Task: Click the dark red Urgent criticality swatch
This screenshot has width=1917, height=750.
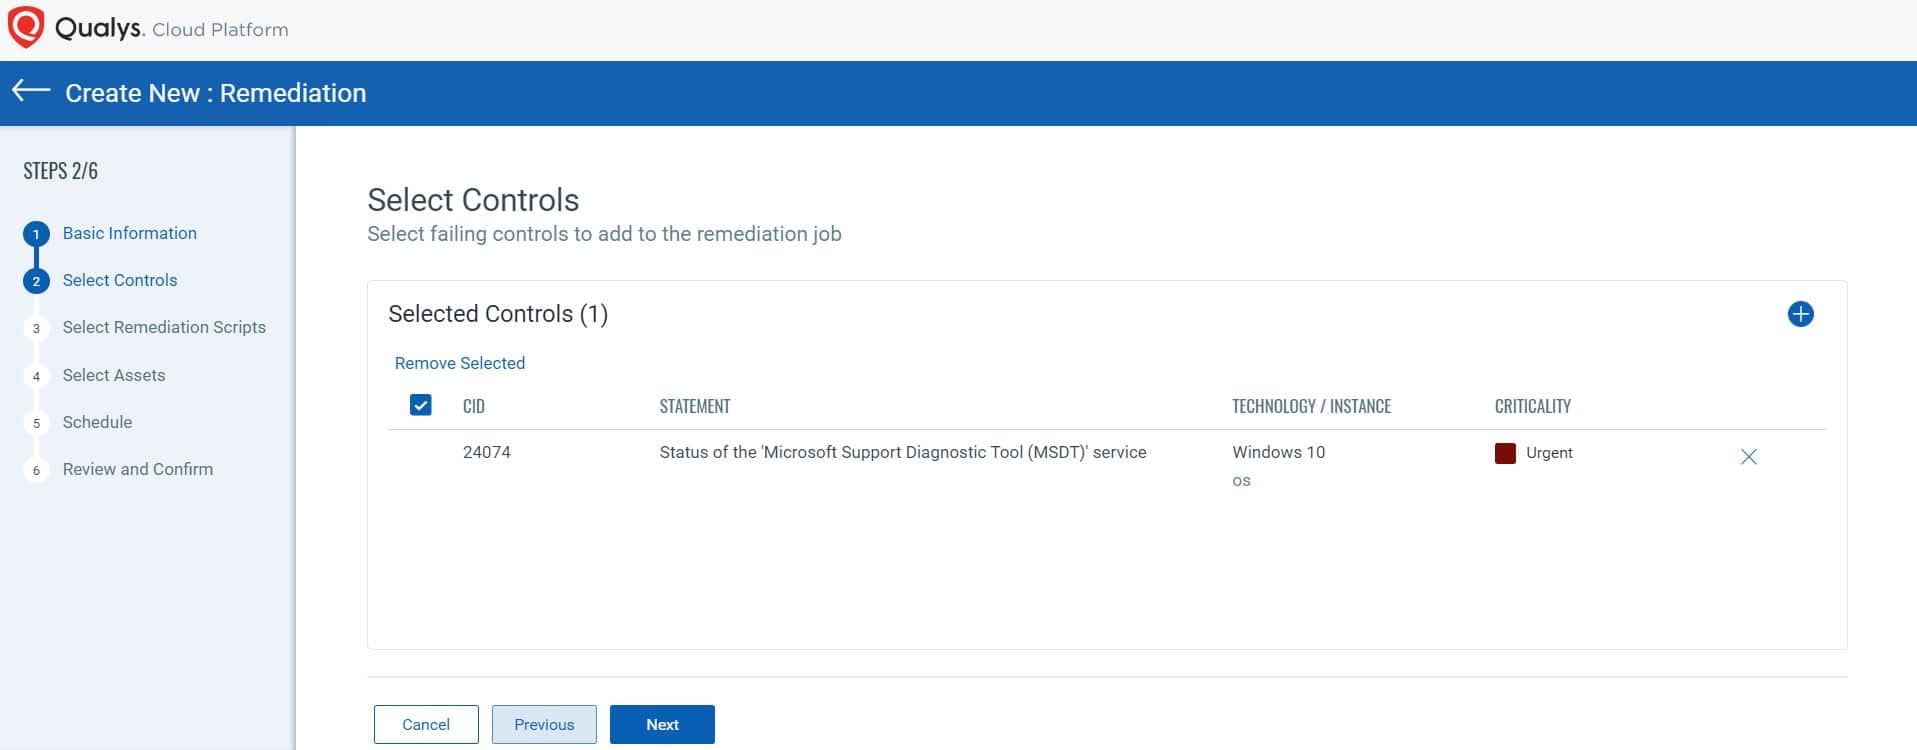Action: point(1505,453)
